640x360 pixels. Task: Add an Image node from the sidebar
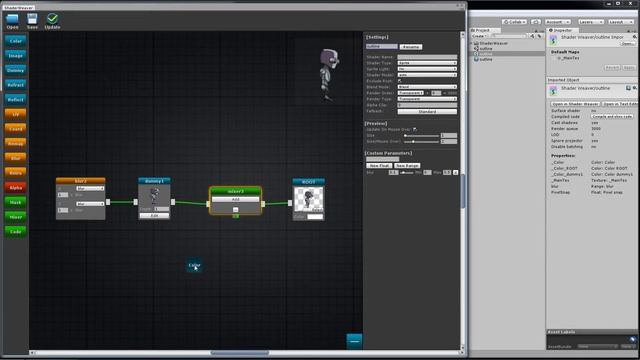coord(16,56)
